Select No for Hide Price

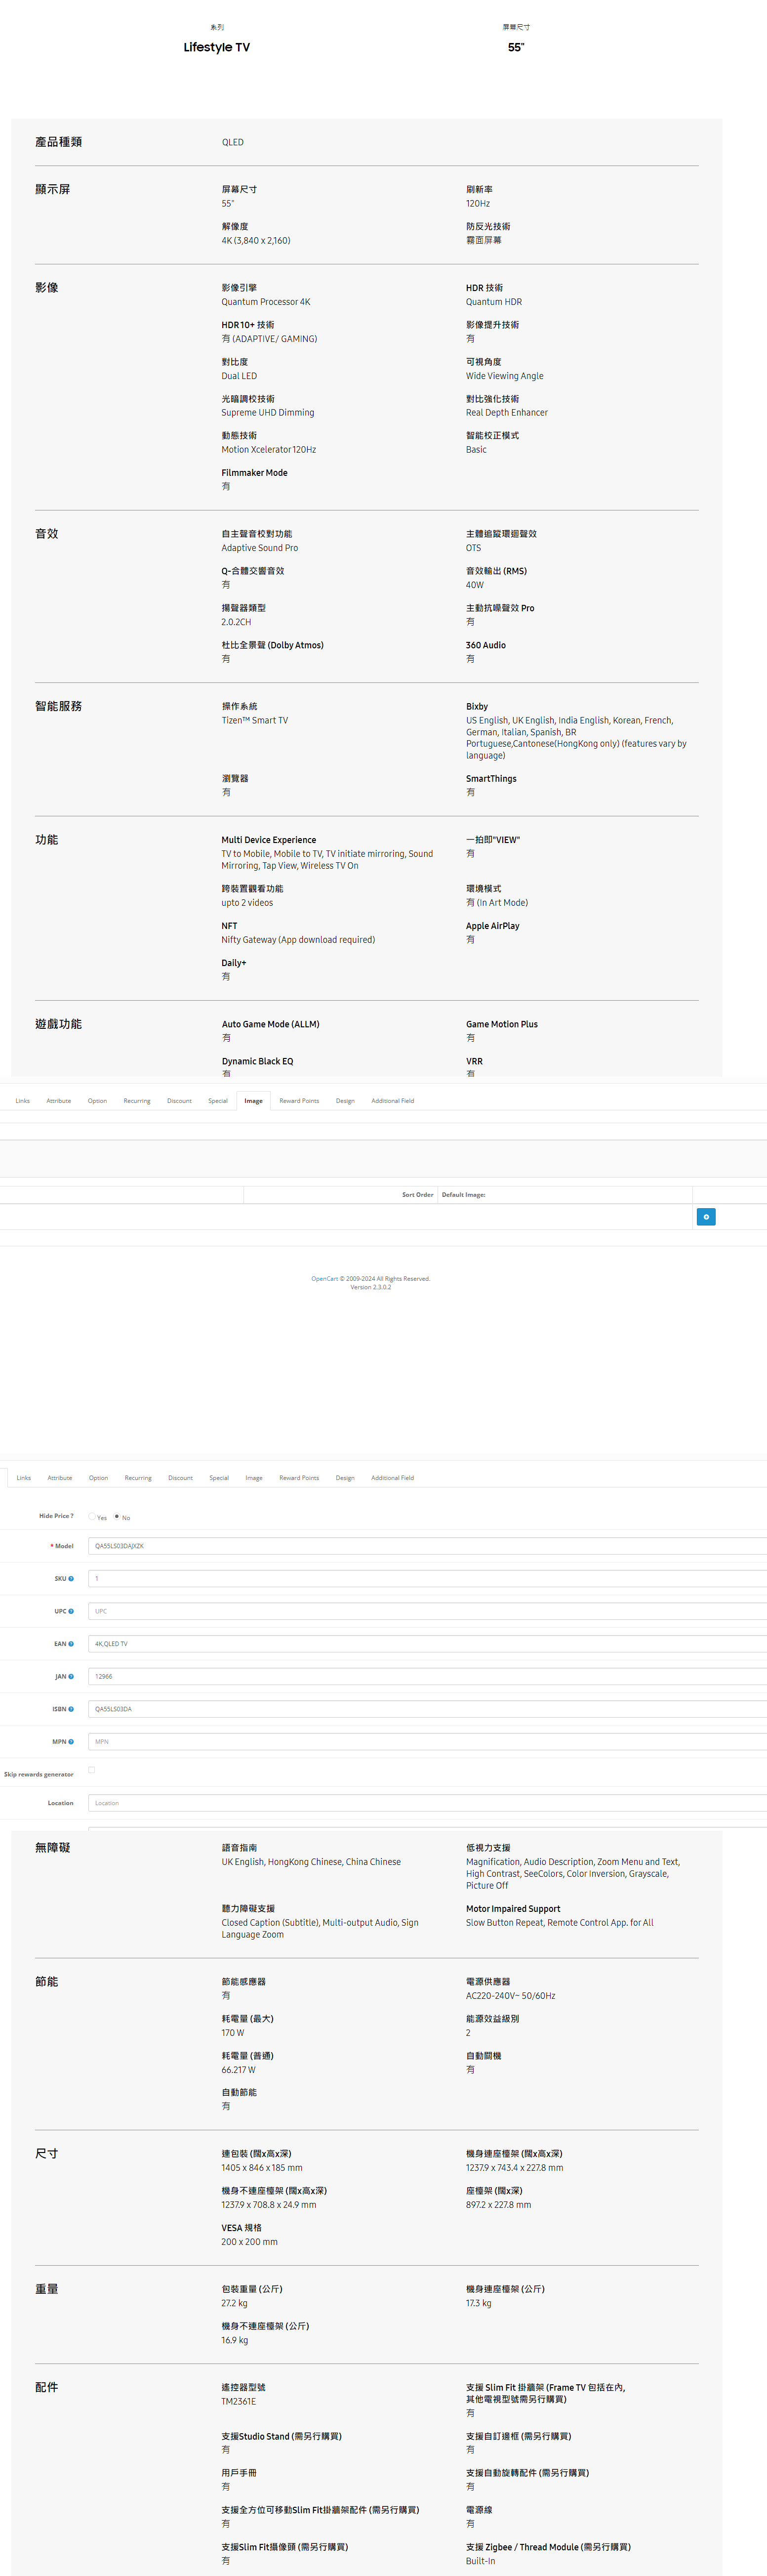117,1516
